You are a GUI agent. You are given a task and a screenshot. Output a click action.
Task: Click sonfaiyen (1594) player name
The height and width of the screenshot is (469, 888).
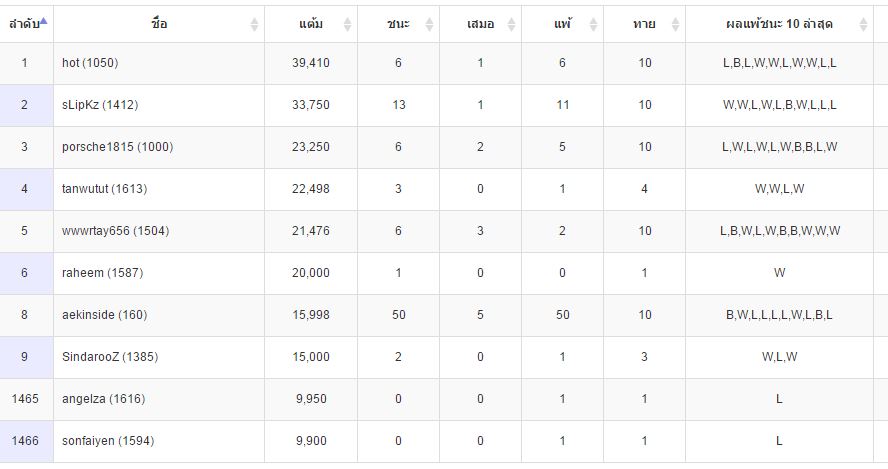(108, 441)
